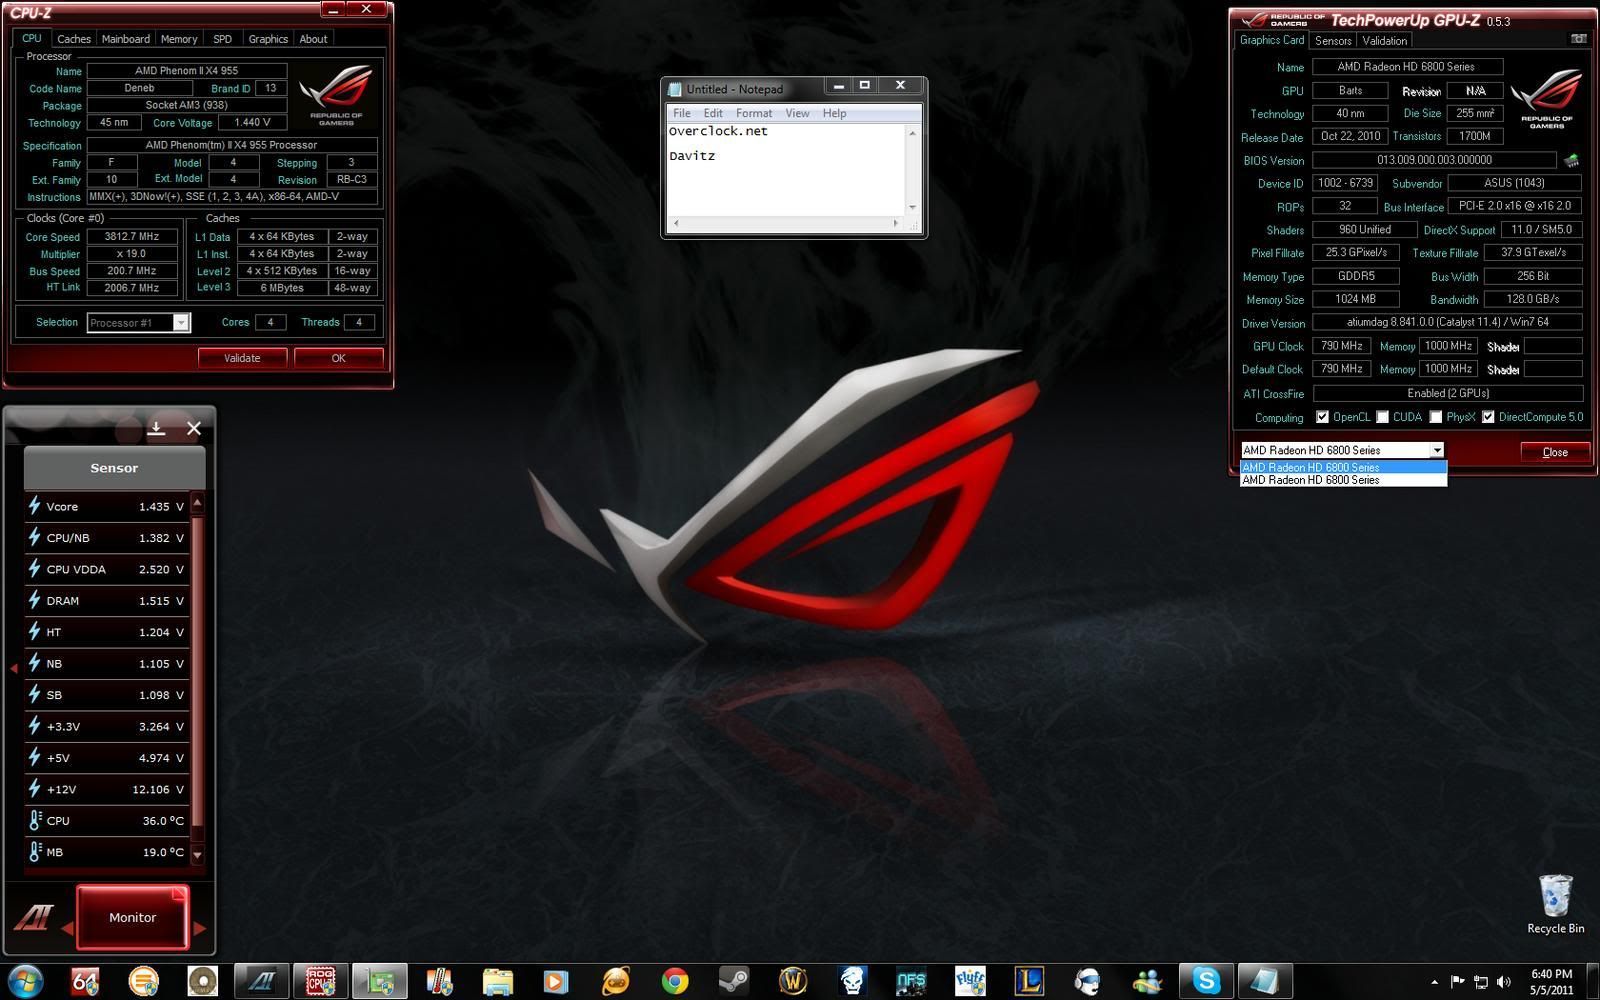The width and height of the screenshot is (1600, 1000).
Task: Click the Sensor header button in AI Suite
Action: click(x=114, y=467)
